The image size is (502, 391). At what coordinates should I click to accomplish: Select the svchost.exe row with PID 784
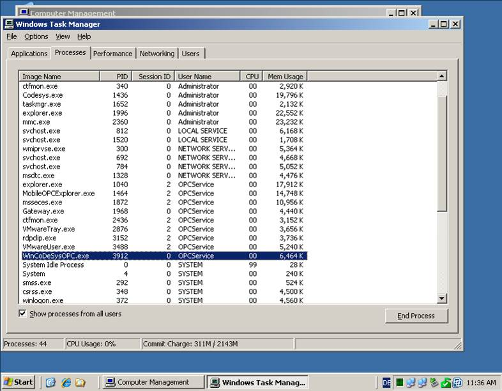pyautogui.click(x=163, y=167)
